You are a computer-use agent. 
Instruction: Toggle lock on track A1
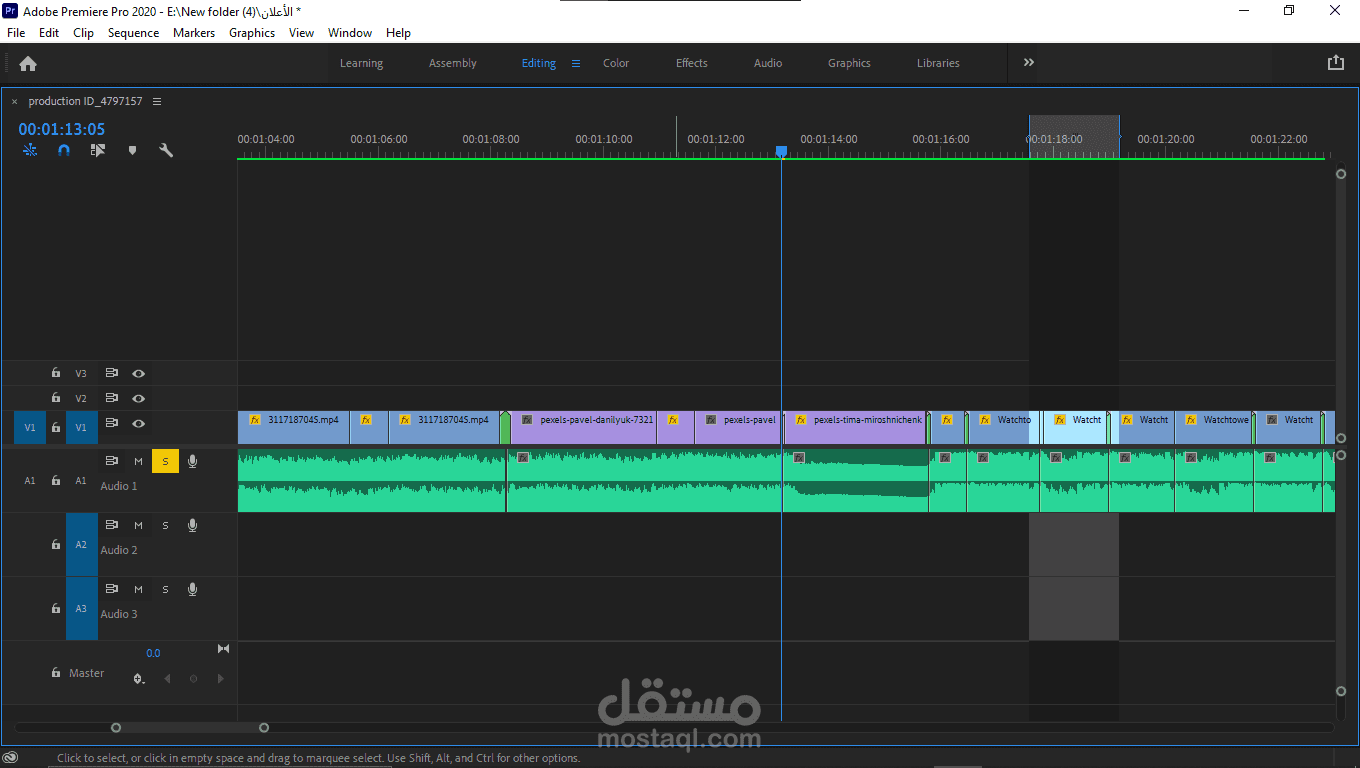click(56, 480)
